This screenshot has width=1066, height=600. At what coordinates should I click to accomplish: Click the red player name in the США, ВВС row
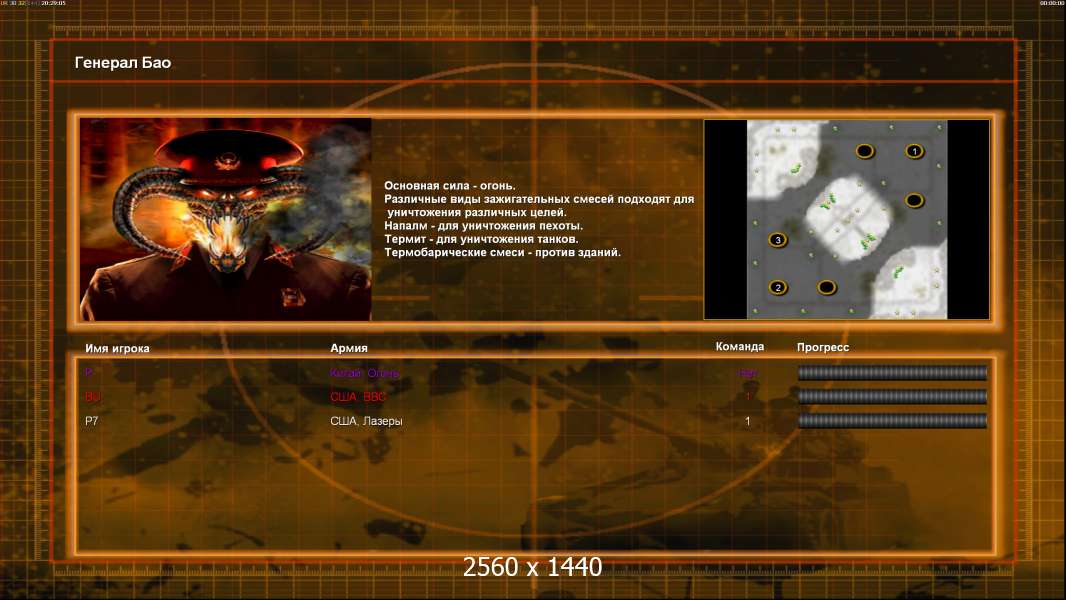point(92,397)
